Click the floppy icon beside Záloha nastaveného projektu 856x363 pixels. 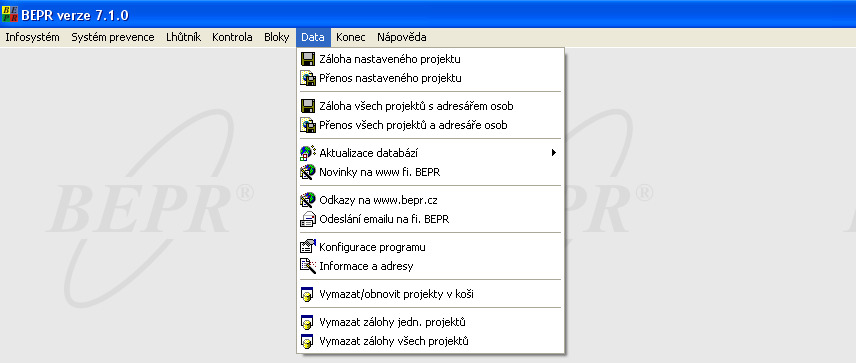coord(308,59)
